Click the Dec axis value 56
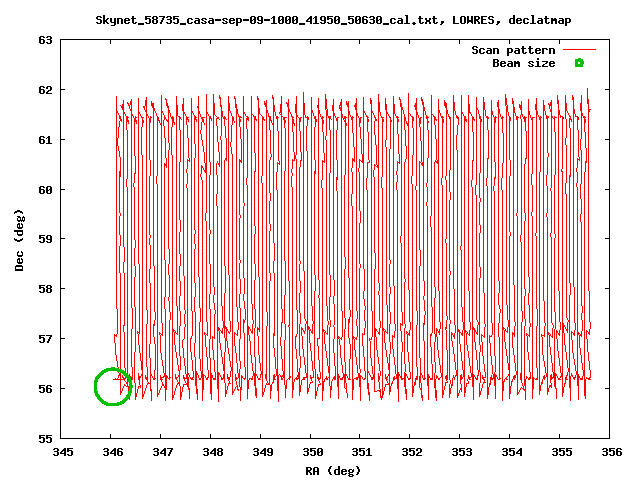The width and height of the screenshot is (640, 480). (45, 389)
